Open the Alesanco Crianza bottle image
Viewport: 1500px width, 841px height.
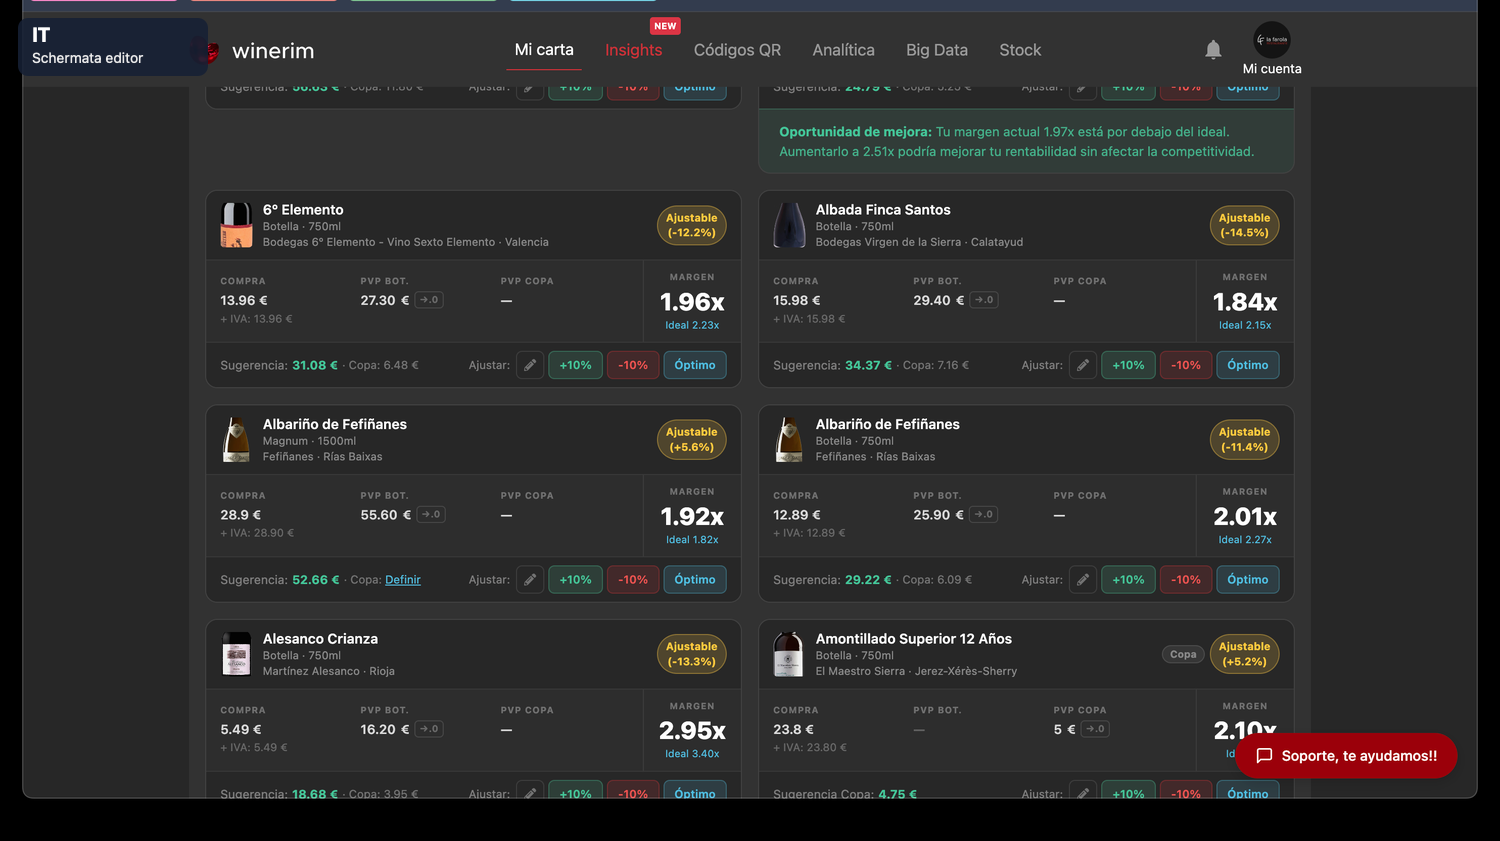[x=236, y=654]
